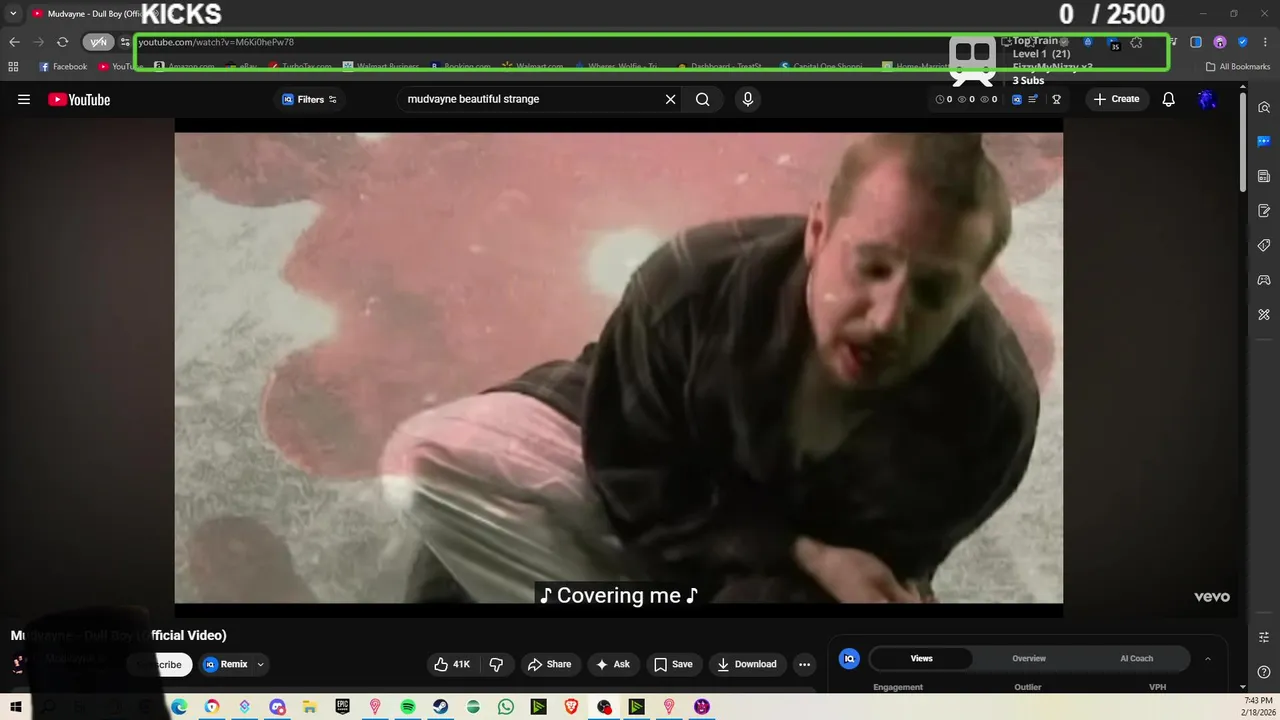The height and width of the screenshot is (720, 1280).
Task: Open File Explorer from the taskbar
Action: pos(310,707)
